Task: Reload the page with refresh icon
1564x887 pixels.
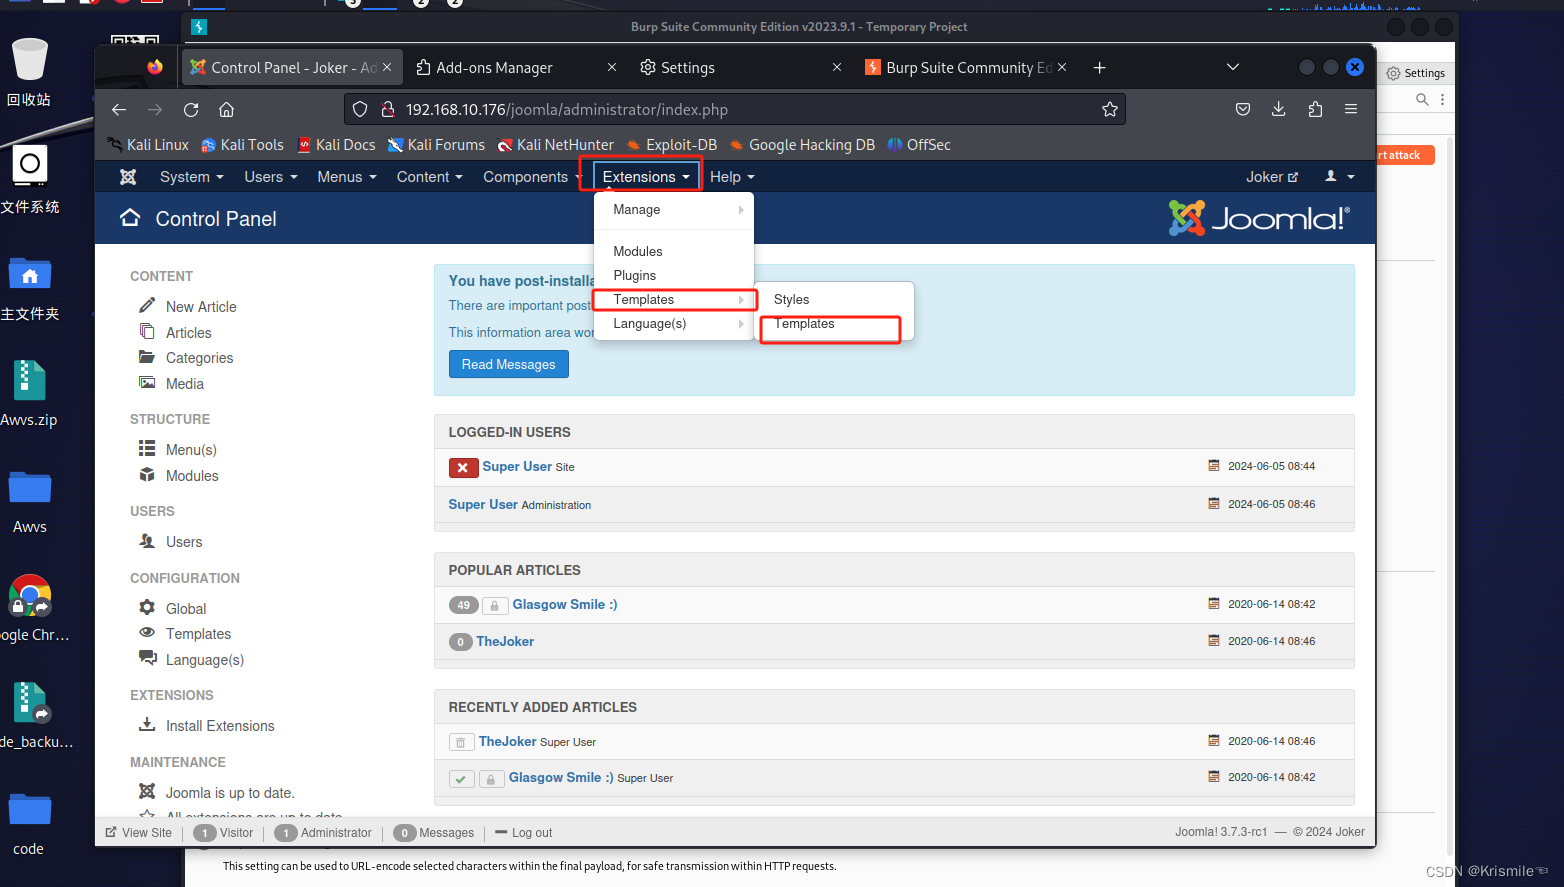Action: click(x=191, y=110)
